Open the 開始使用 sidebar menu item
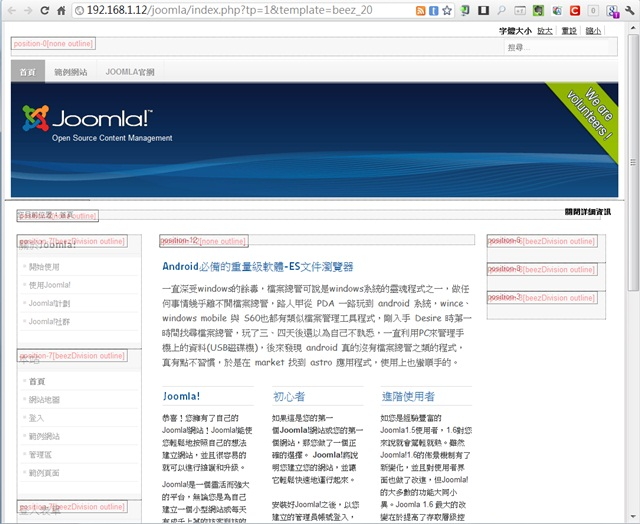This screenshot has height=524, width=640. point(44,267)
